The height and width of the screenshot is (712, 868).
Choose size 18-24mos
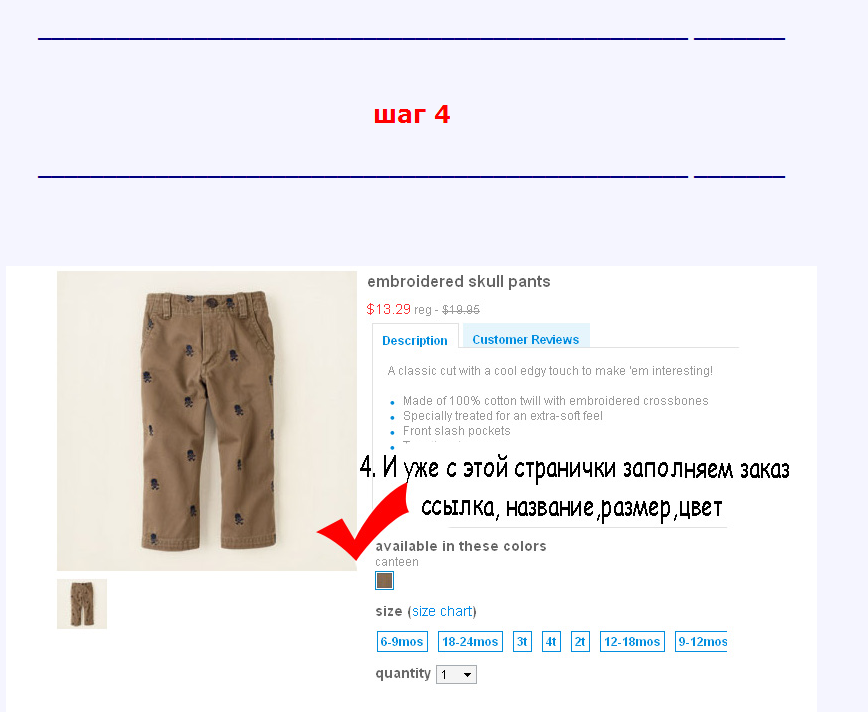click(x=470, y=642)
